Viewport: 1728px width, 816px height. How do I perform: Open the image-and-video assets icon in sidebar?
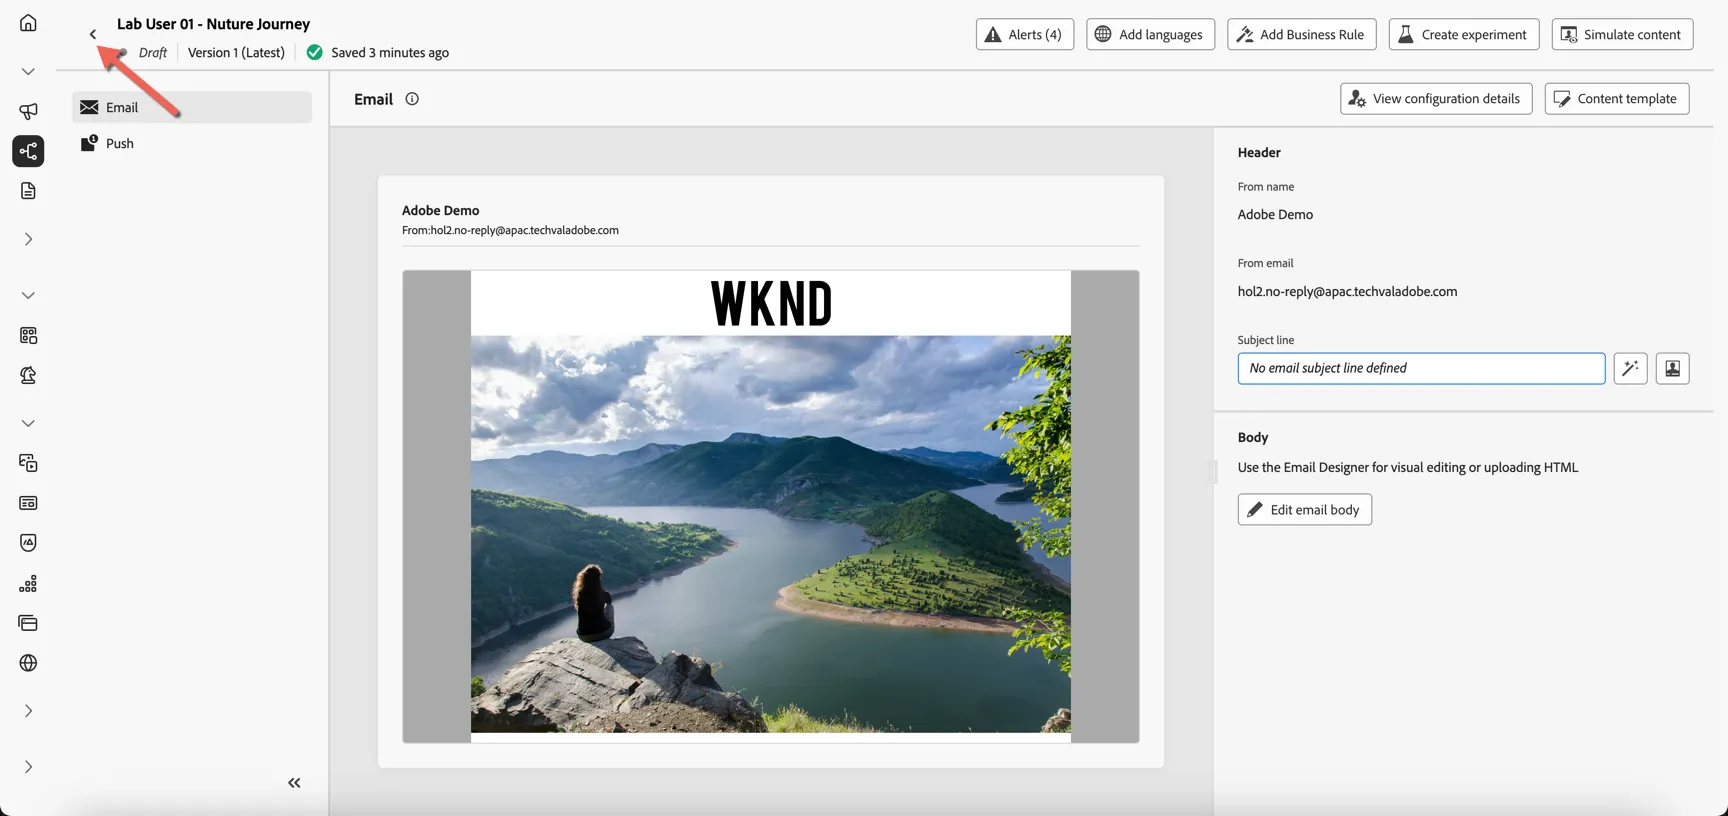(28, 463)
